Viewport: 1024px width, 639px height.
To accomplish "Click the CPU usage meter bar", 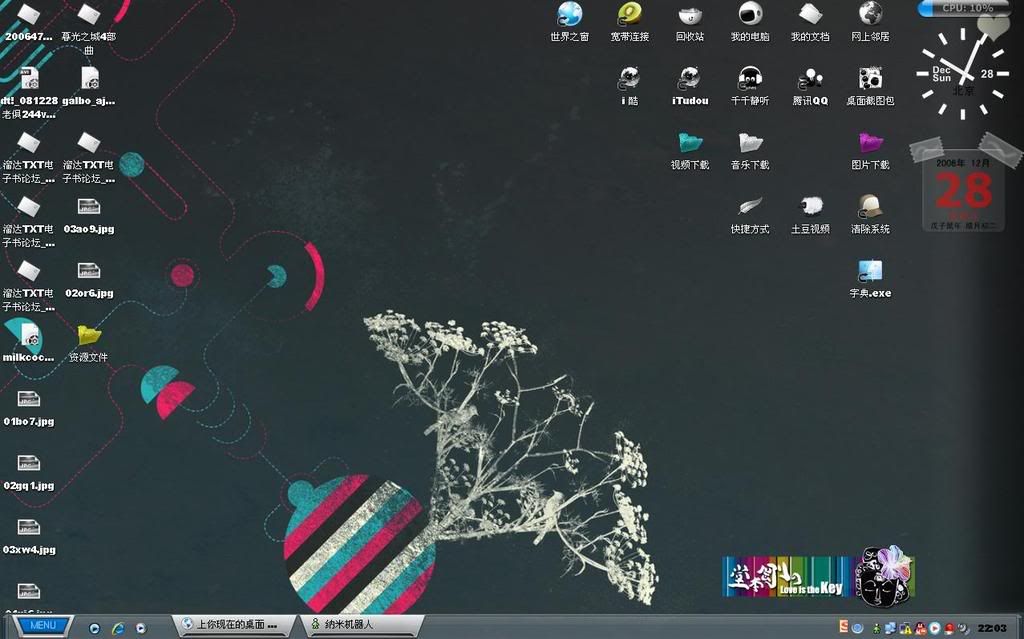I will click(966, 8).
